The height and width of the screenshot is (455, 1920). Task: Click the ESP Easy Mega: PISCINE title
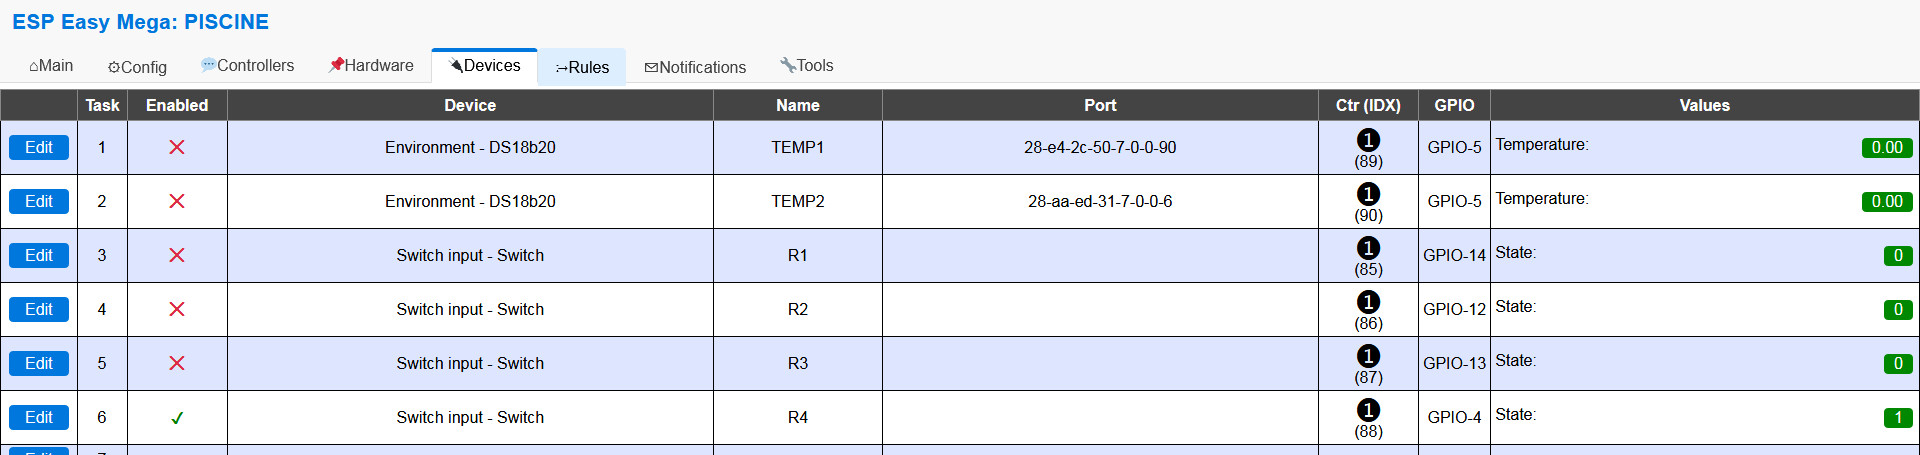(140, 22)
